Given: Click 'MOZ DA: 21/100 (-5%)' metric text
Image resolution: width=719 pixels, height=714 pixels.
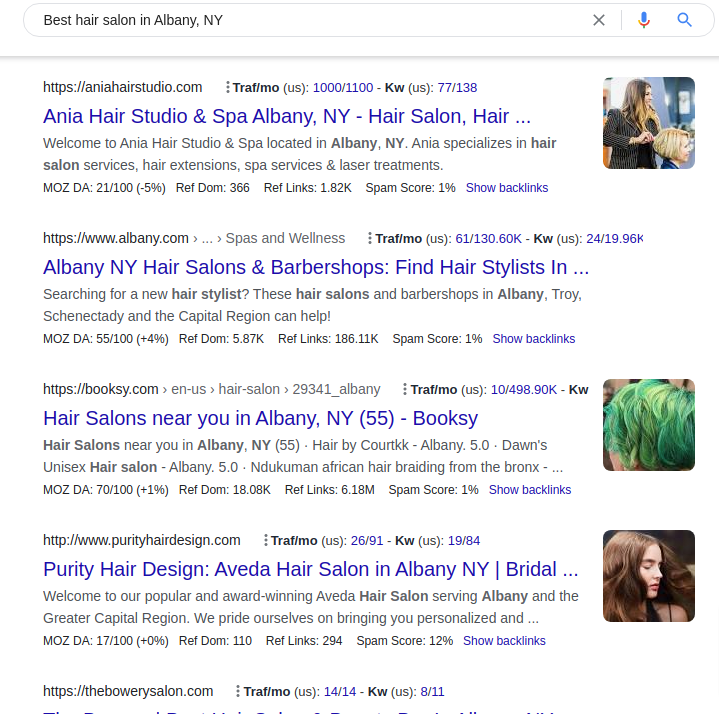Looking at the screenshot, I should (x=104, y=188).
